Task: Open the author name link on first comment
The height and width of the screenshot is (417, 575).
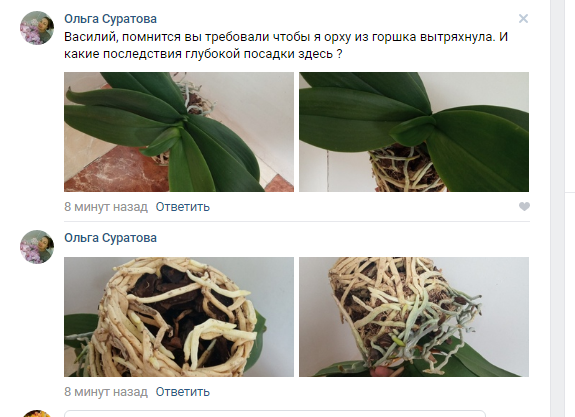Action: 110,19
